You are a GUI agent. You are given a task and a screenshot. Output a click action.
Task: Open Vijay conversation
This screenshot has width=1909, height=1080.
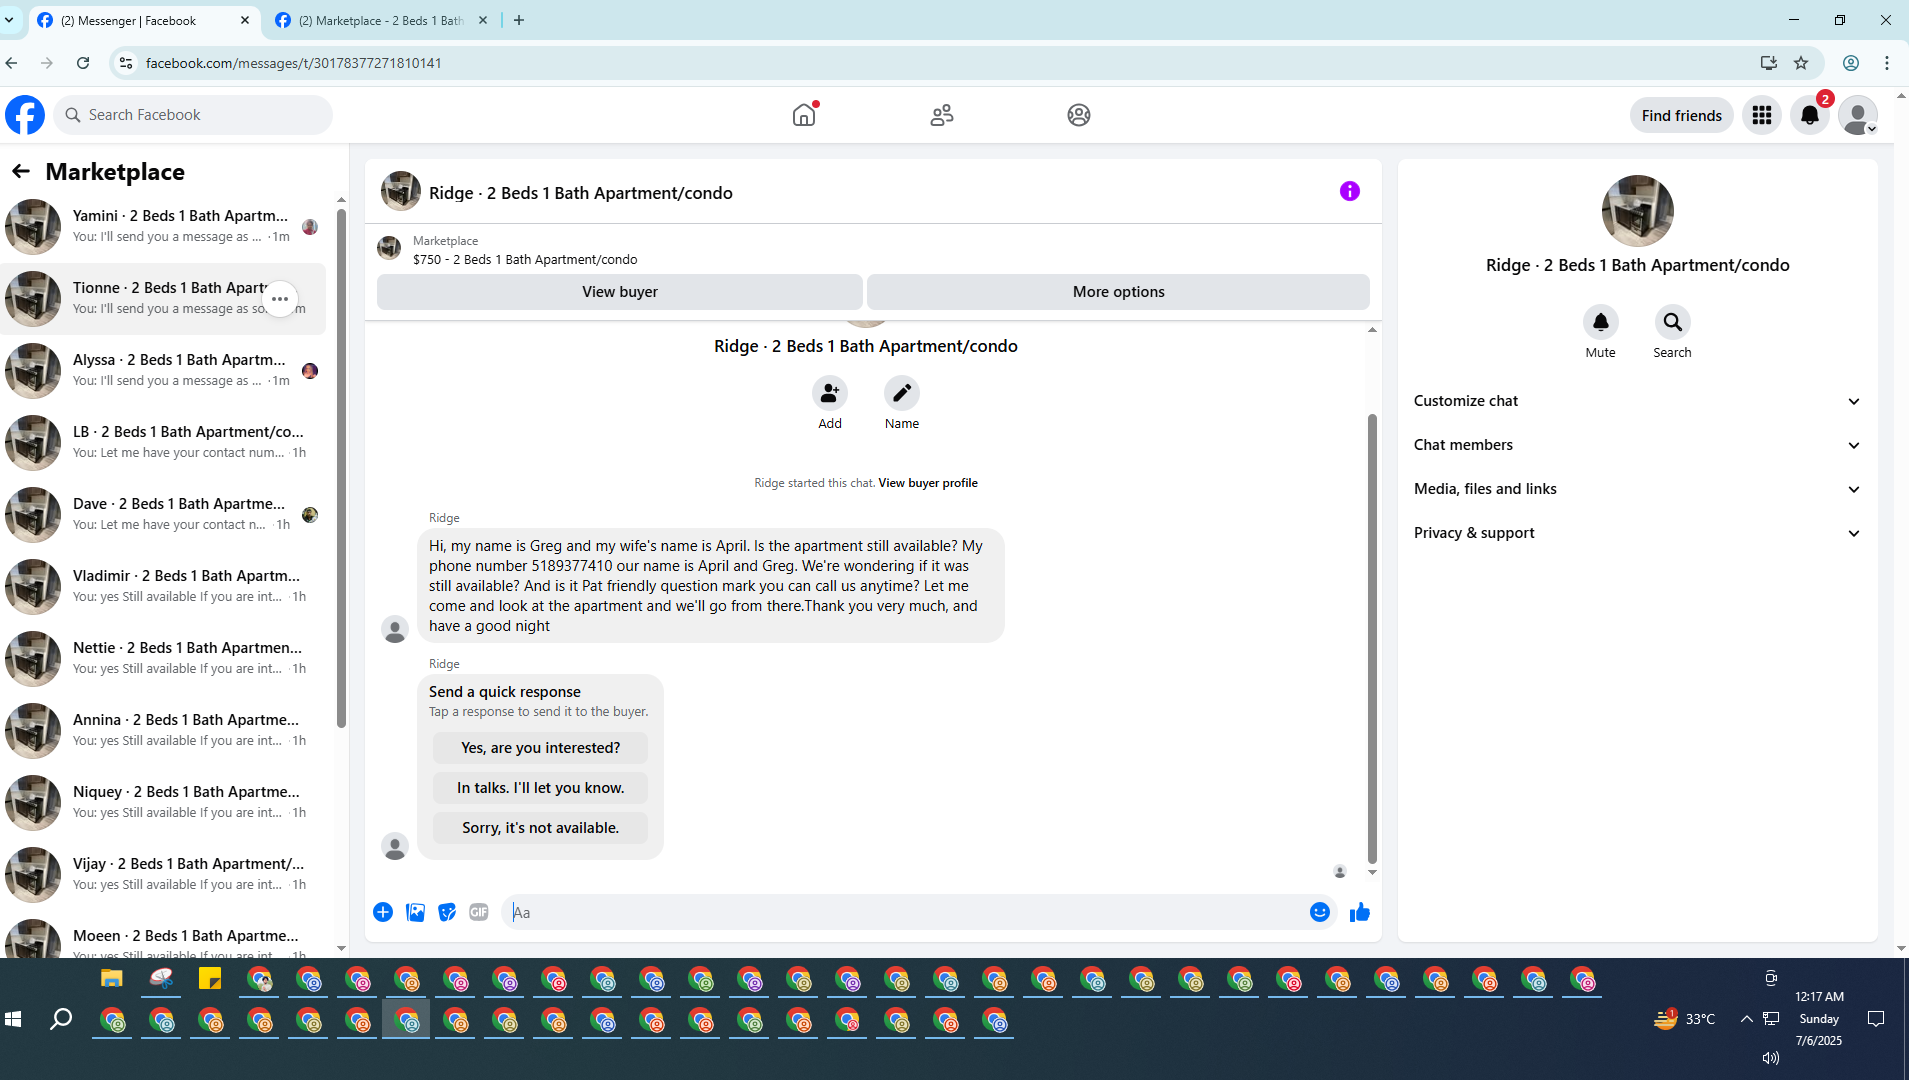pos(163,875)
